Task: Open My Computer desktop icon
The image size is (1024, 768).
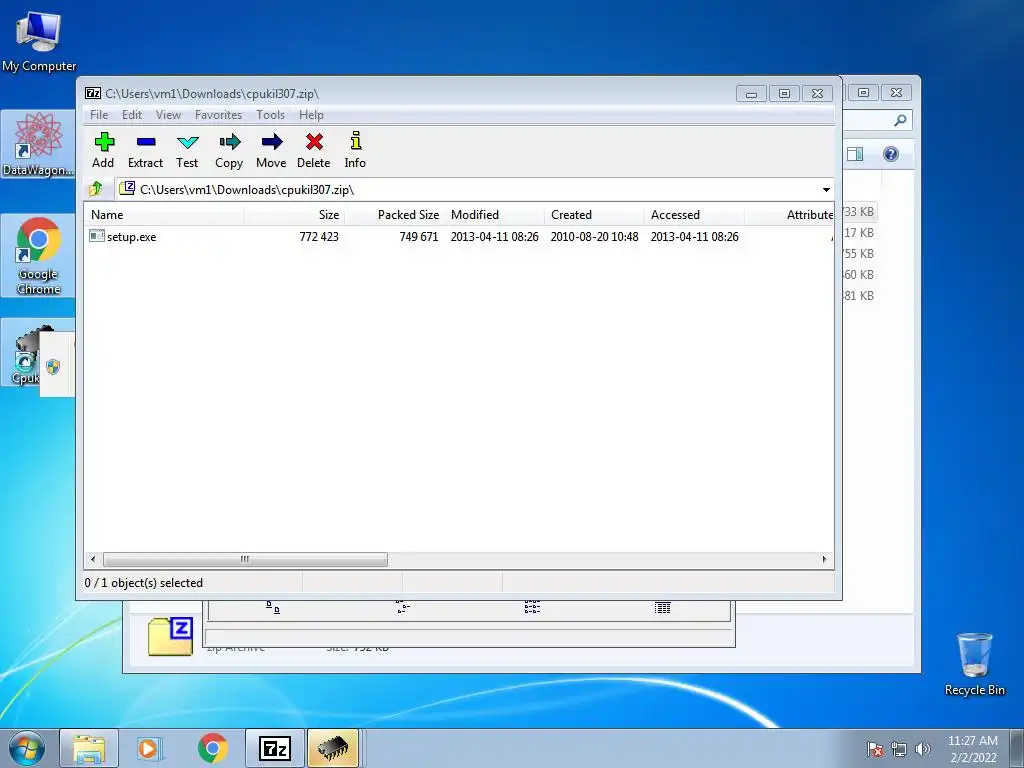Action: 39,40
